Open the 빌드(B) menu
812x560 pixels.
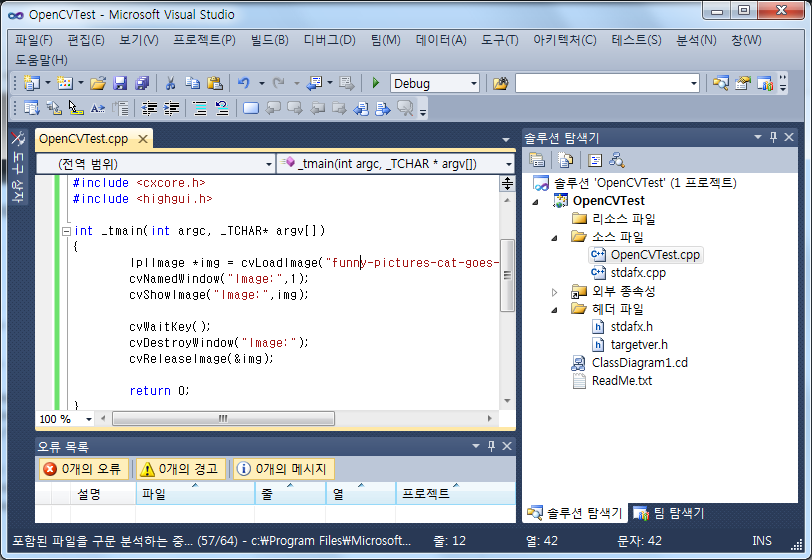[269, 40]
